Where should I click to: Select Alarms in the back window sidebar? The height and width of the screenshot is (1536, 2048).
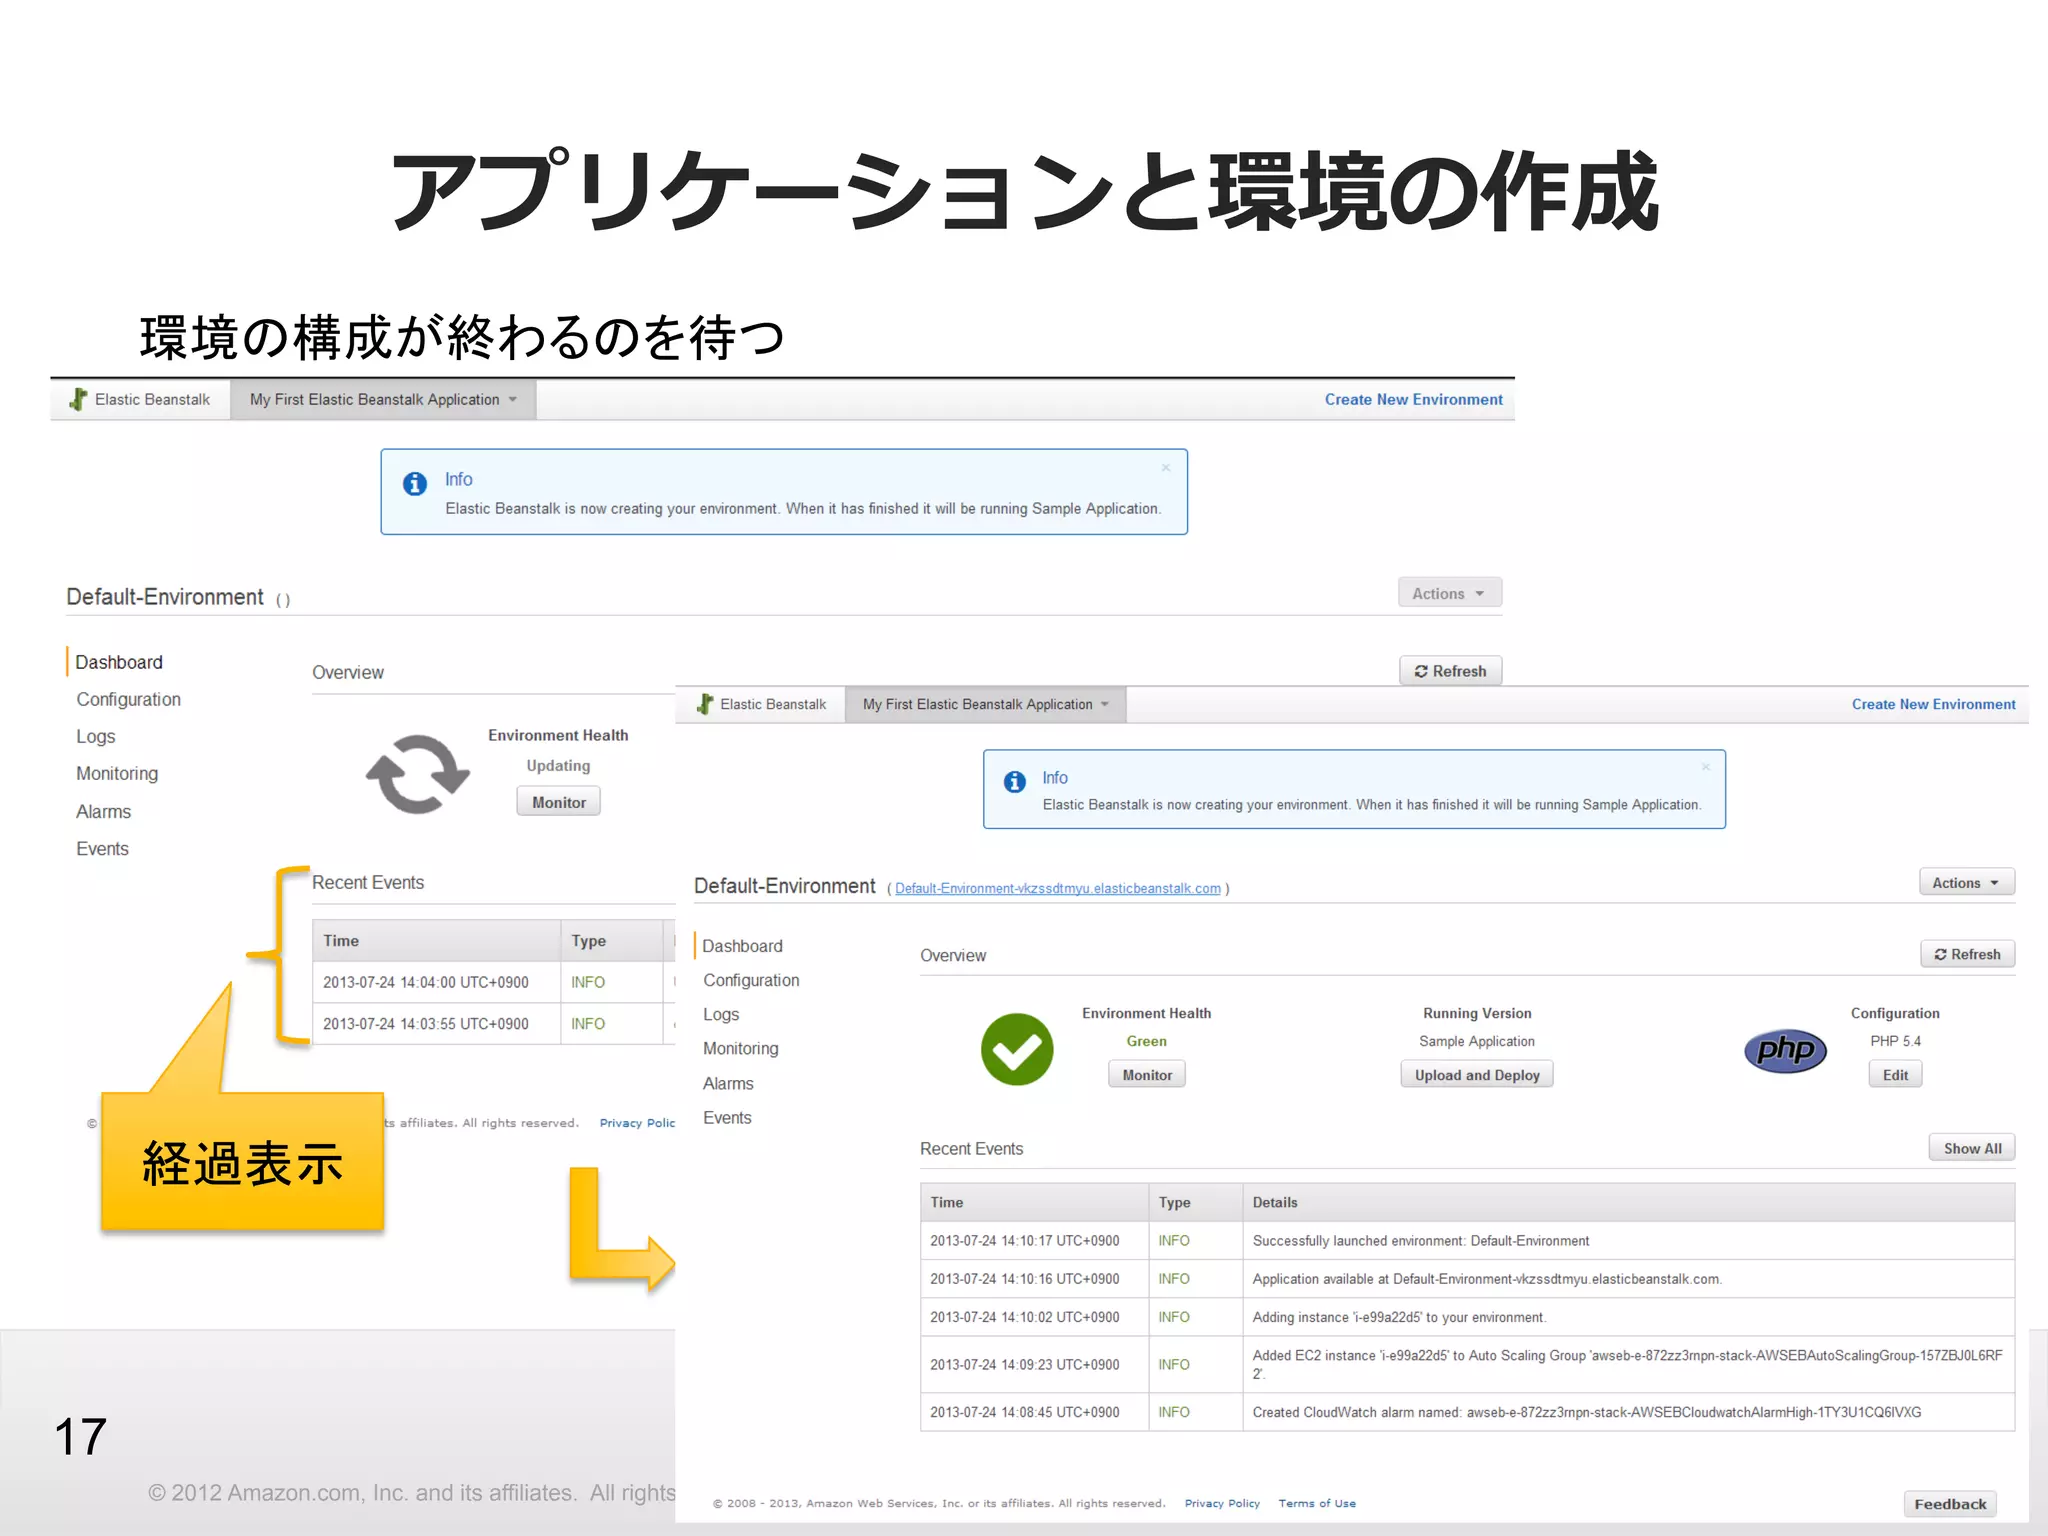point(103,811)
